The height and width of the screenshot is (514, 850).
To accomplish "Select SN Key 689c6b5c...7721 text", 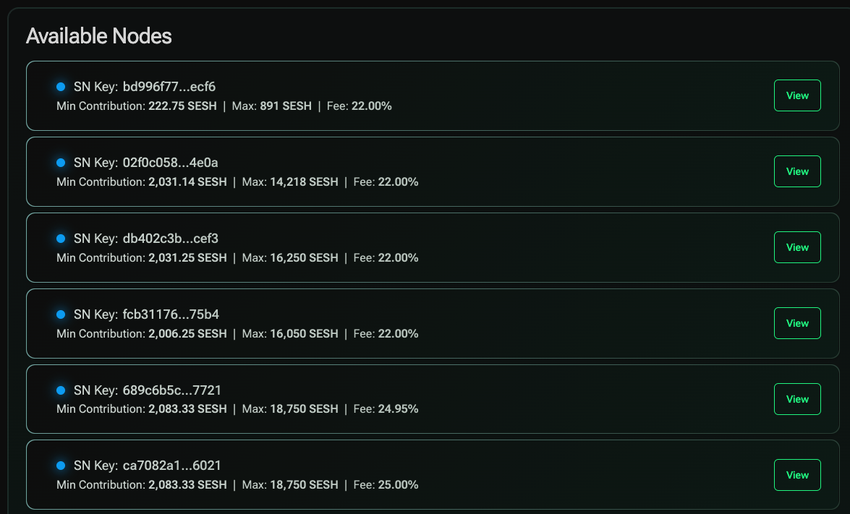I will 147,390.
